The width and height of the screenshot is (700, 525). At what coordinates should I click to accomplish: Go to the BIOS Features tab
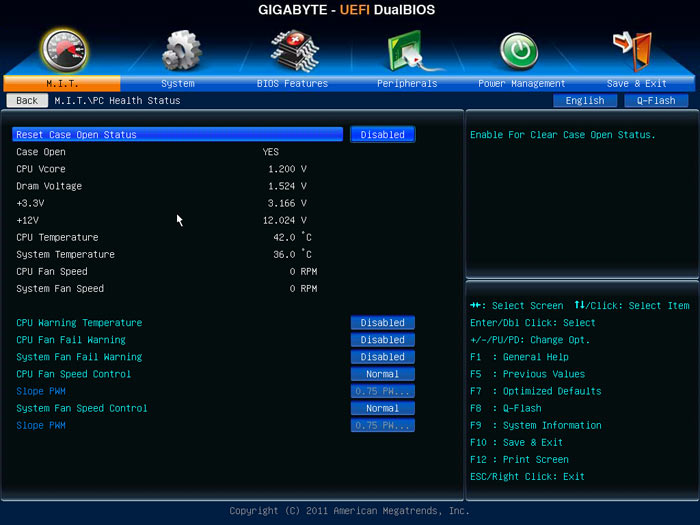coord(292,83)
